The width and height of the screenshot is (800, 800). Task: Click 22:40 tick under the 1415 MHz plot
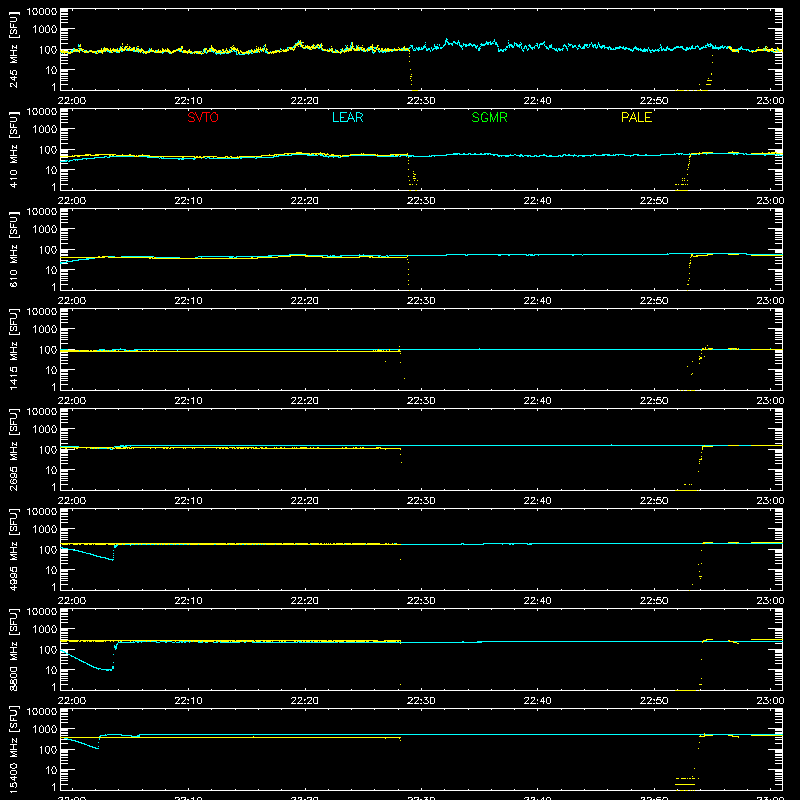[x=537, y=401]
